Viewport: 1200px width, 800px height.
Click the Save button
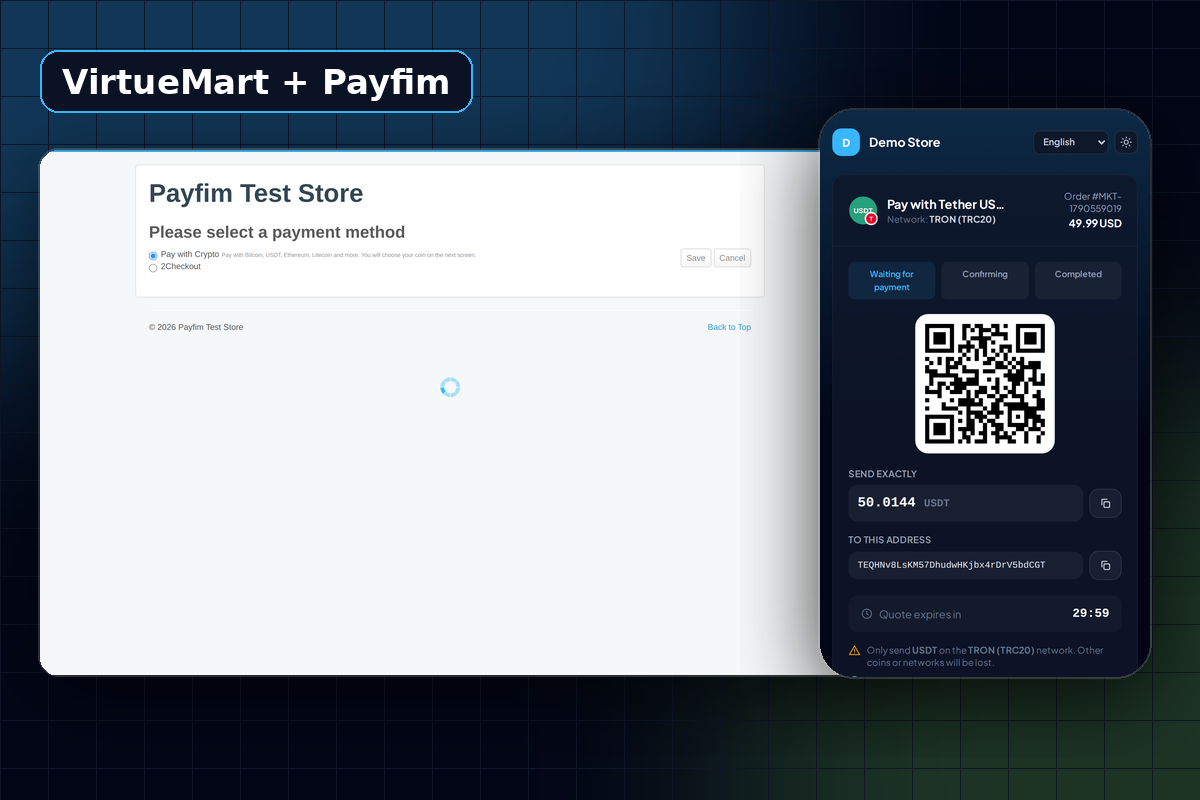(696, 258)
